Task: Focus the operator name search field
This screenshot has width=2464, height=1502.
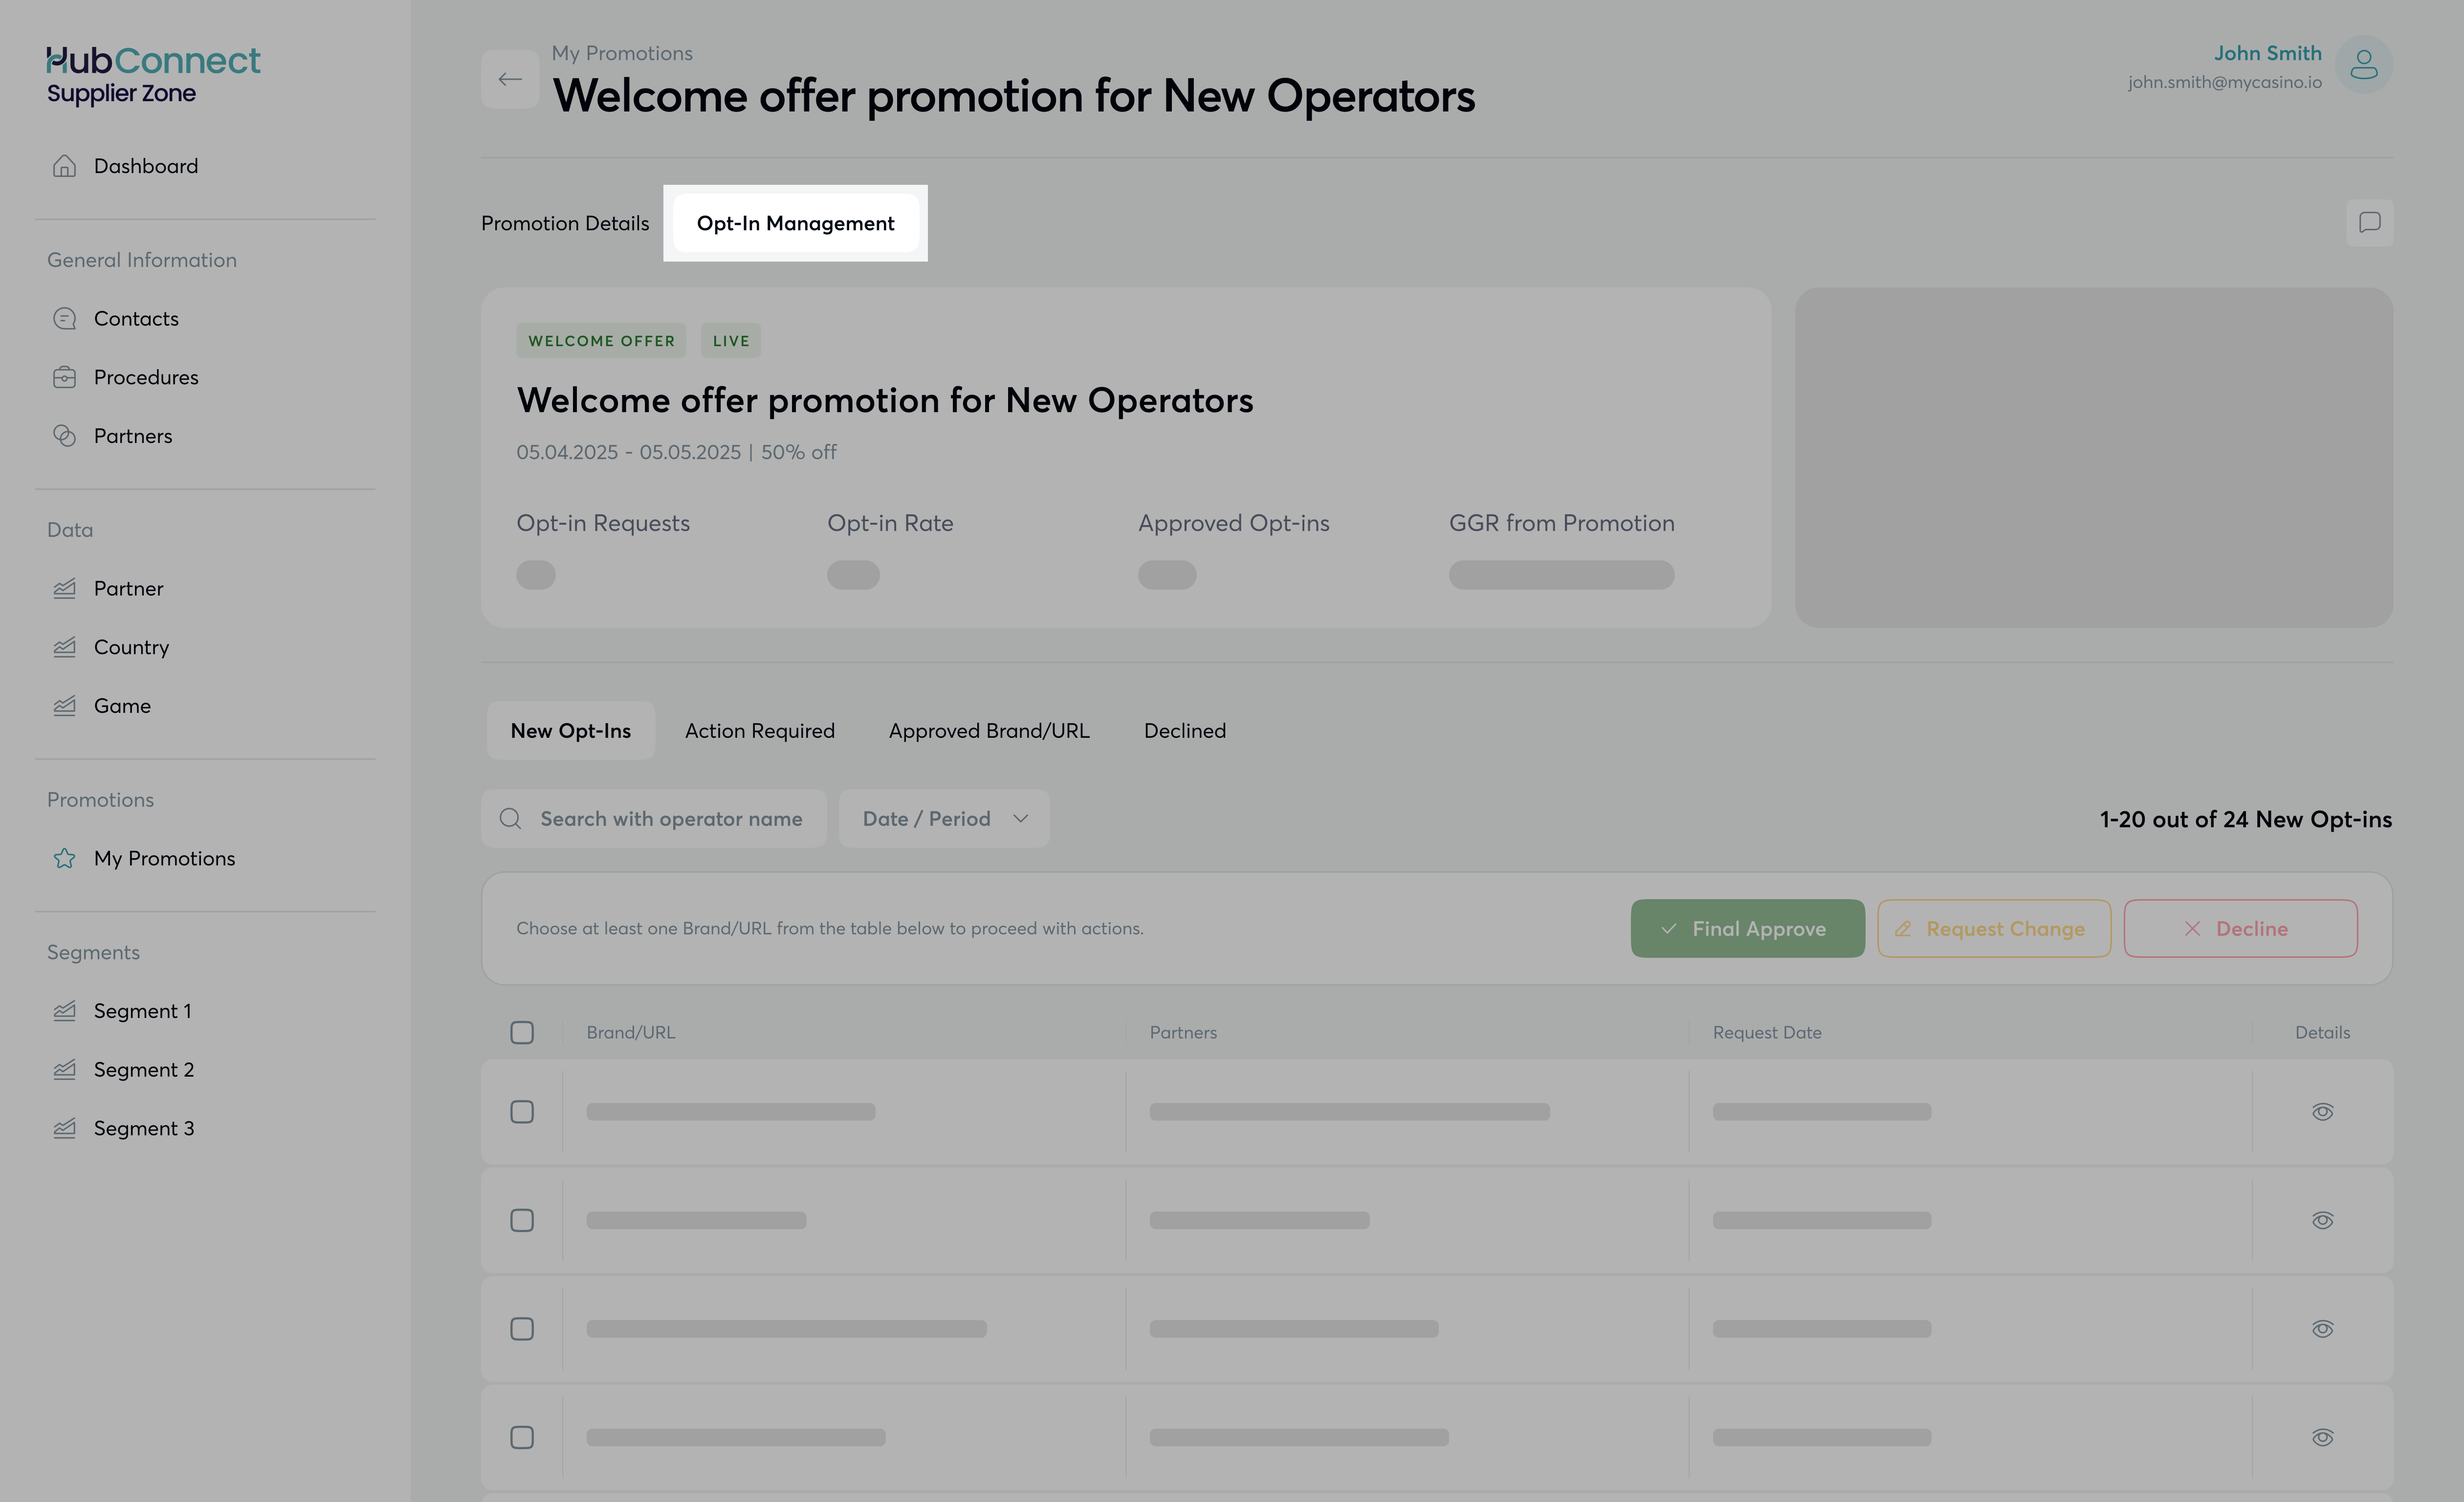Action: (670, 819)
